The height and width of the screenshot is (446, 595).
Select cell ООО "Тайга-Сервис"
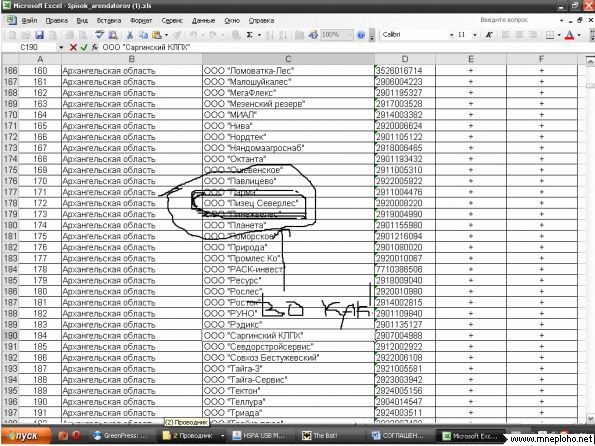(x=288, y=380)
